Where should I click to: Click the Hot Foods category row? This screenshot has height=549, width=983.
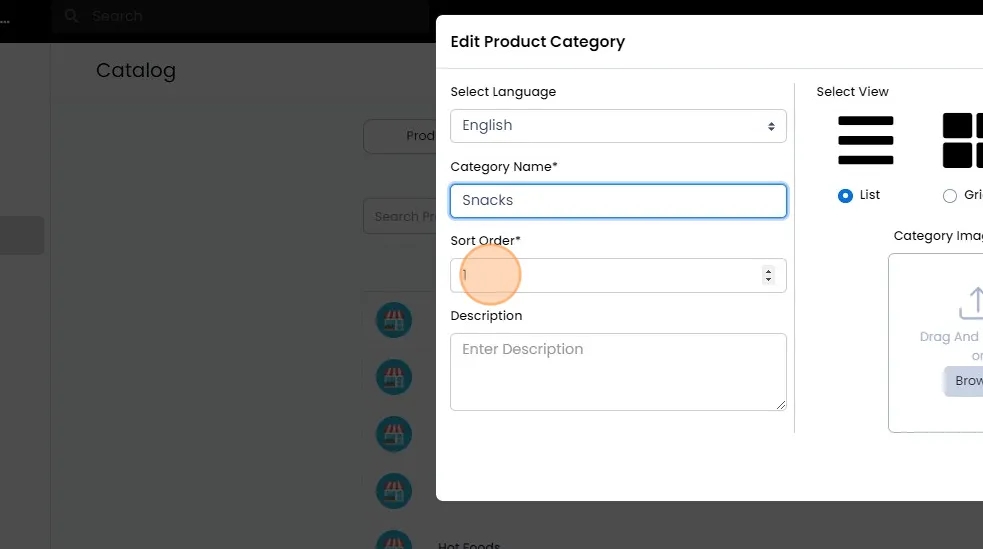coord(468,545)
